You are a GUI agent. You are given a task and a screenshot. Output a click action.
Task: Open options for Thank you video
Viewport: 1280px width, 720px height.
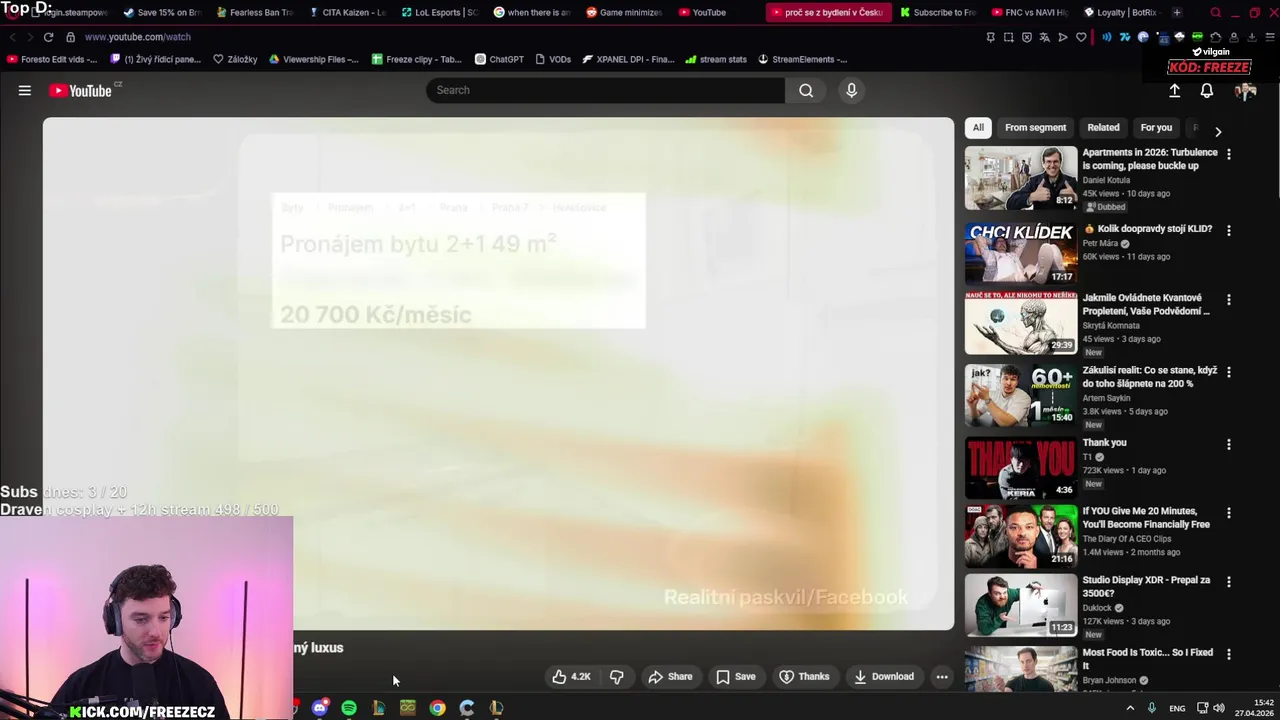pyautogui.click(x=1229, y=444)
